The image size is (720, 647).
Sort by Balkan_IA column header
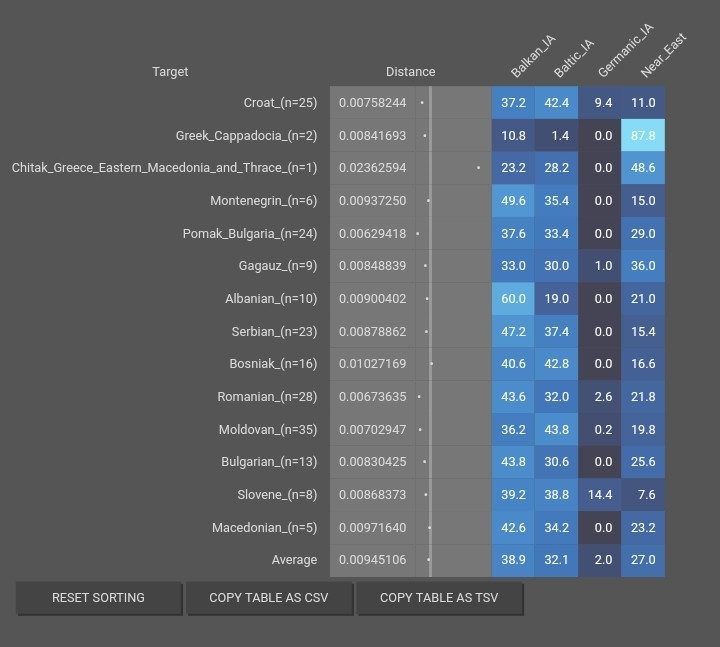click(x=531, y=59)
